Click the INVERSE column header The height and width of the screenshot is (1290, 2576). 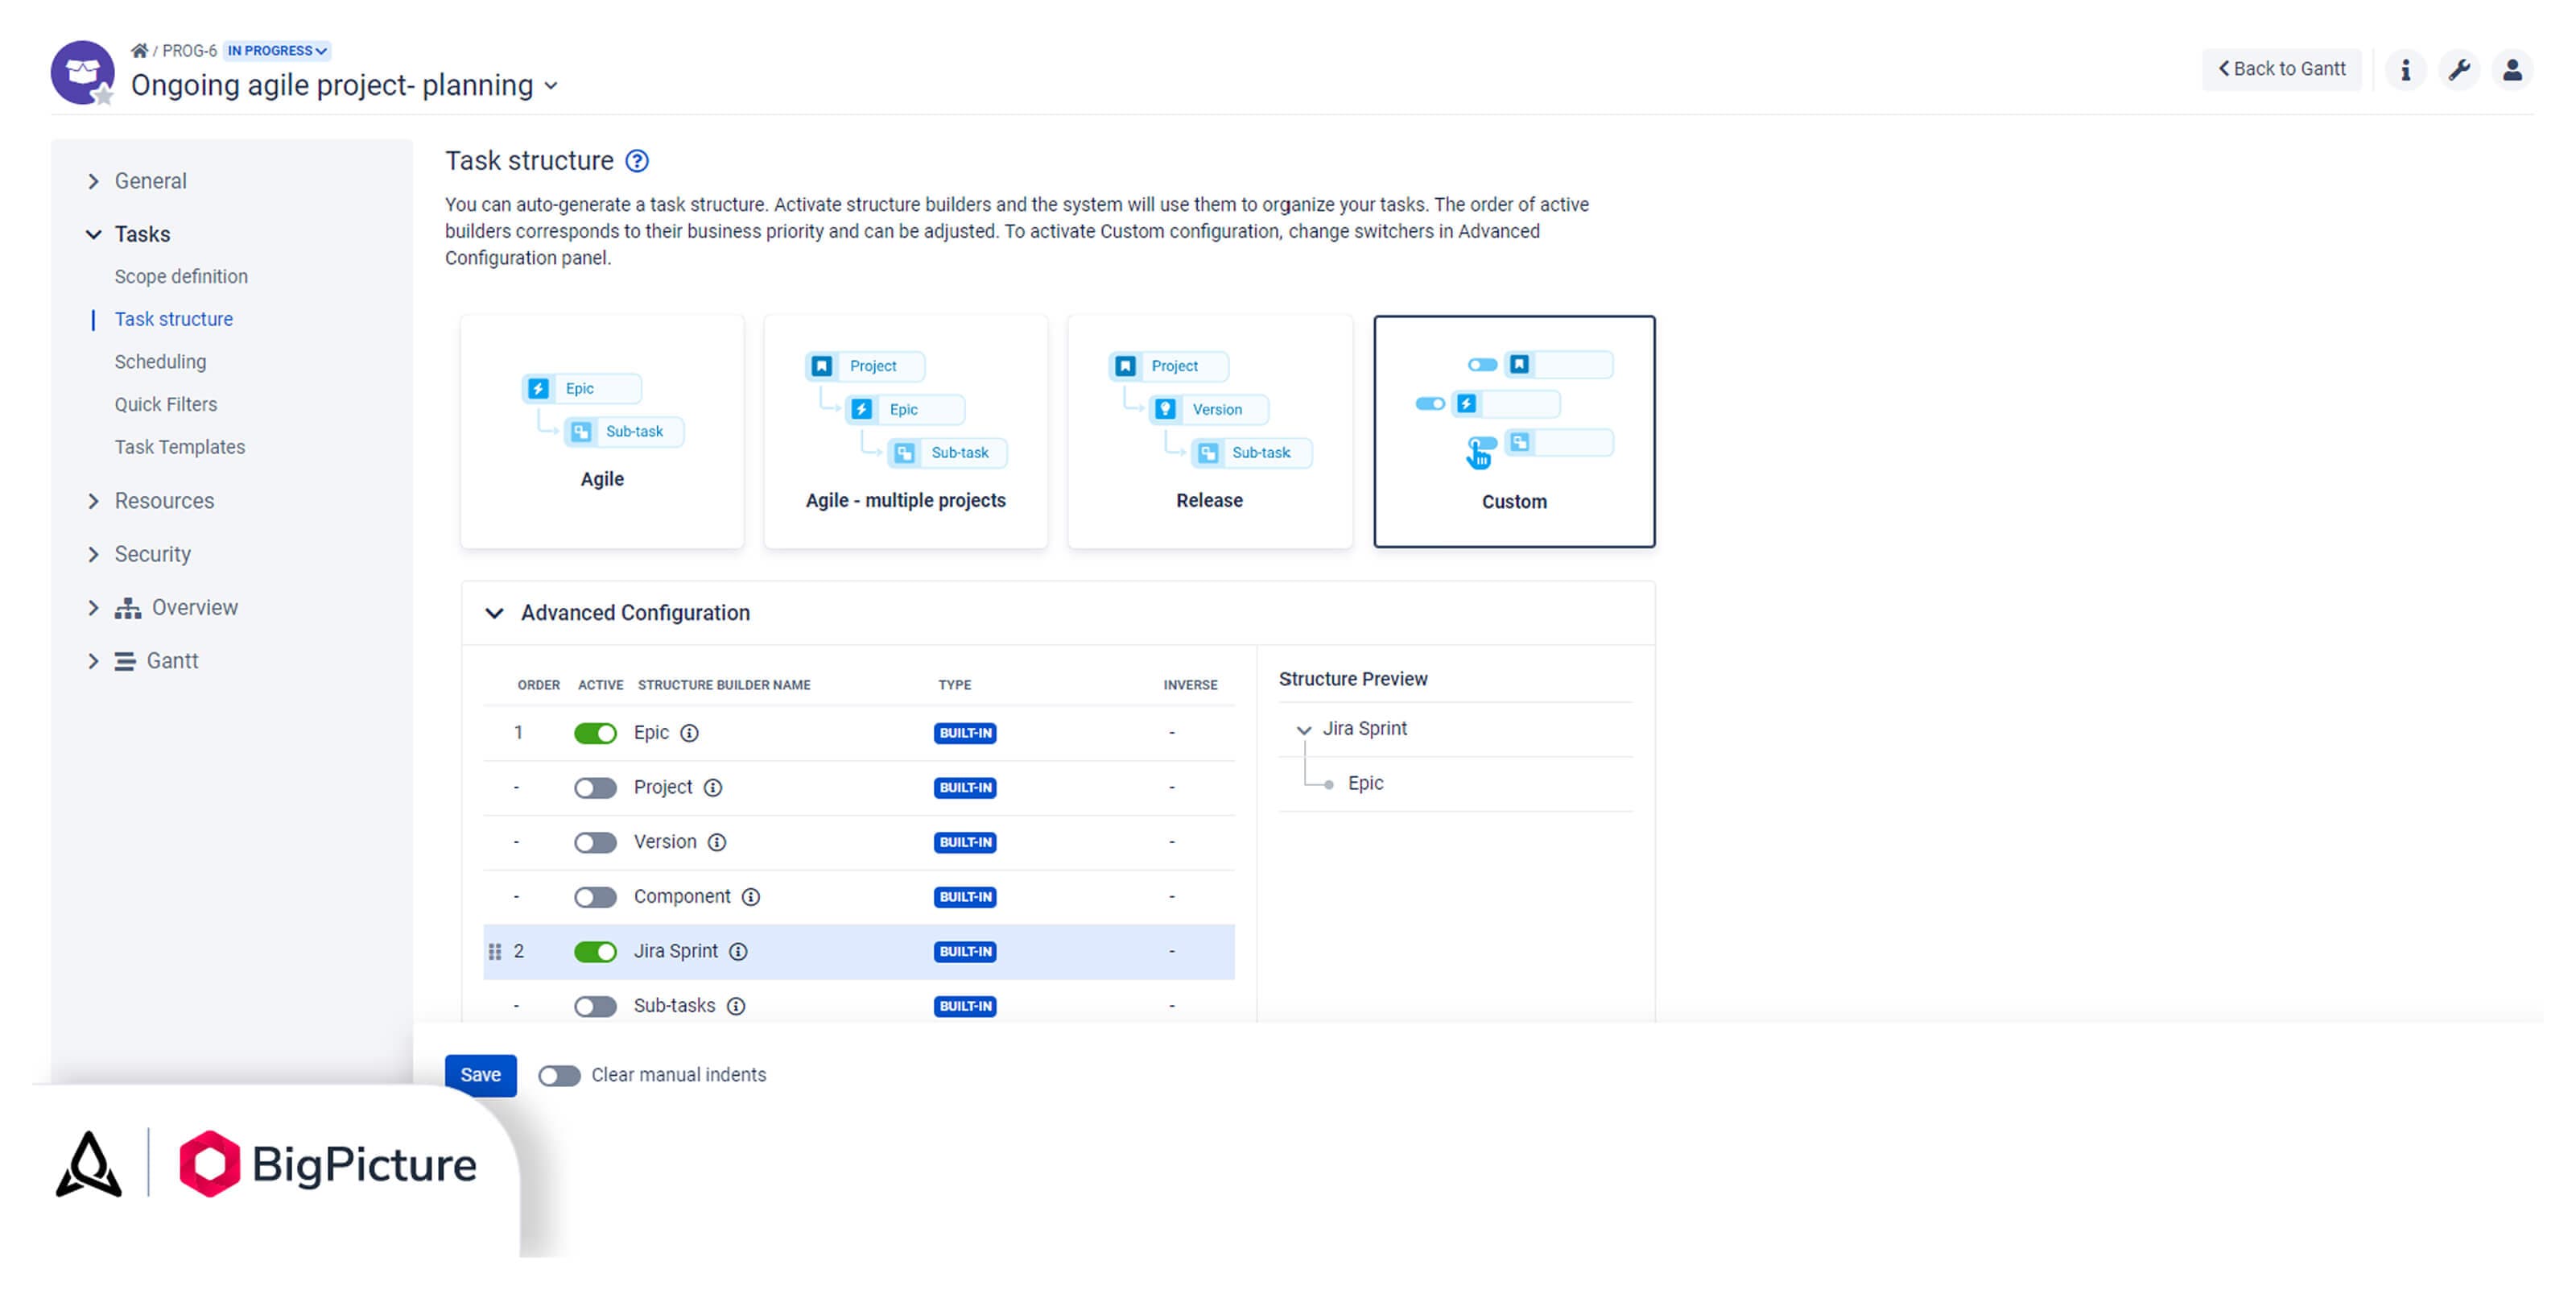tap(1190, 685)
